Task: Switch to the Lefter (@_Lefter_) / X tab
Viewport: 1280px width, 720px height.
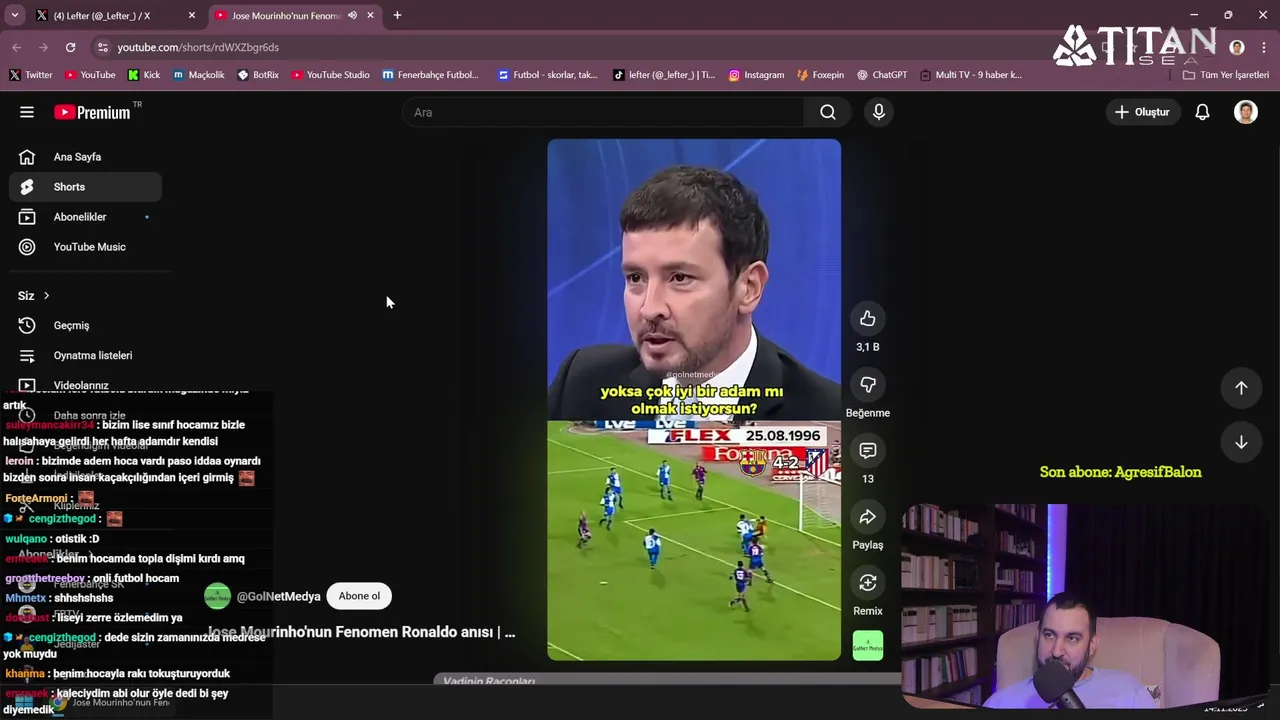Action: coord(115,15)
